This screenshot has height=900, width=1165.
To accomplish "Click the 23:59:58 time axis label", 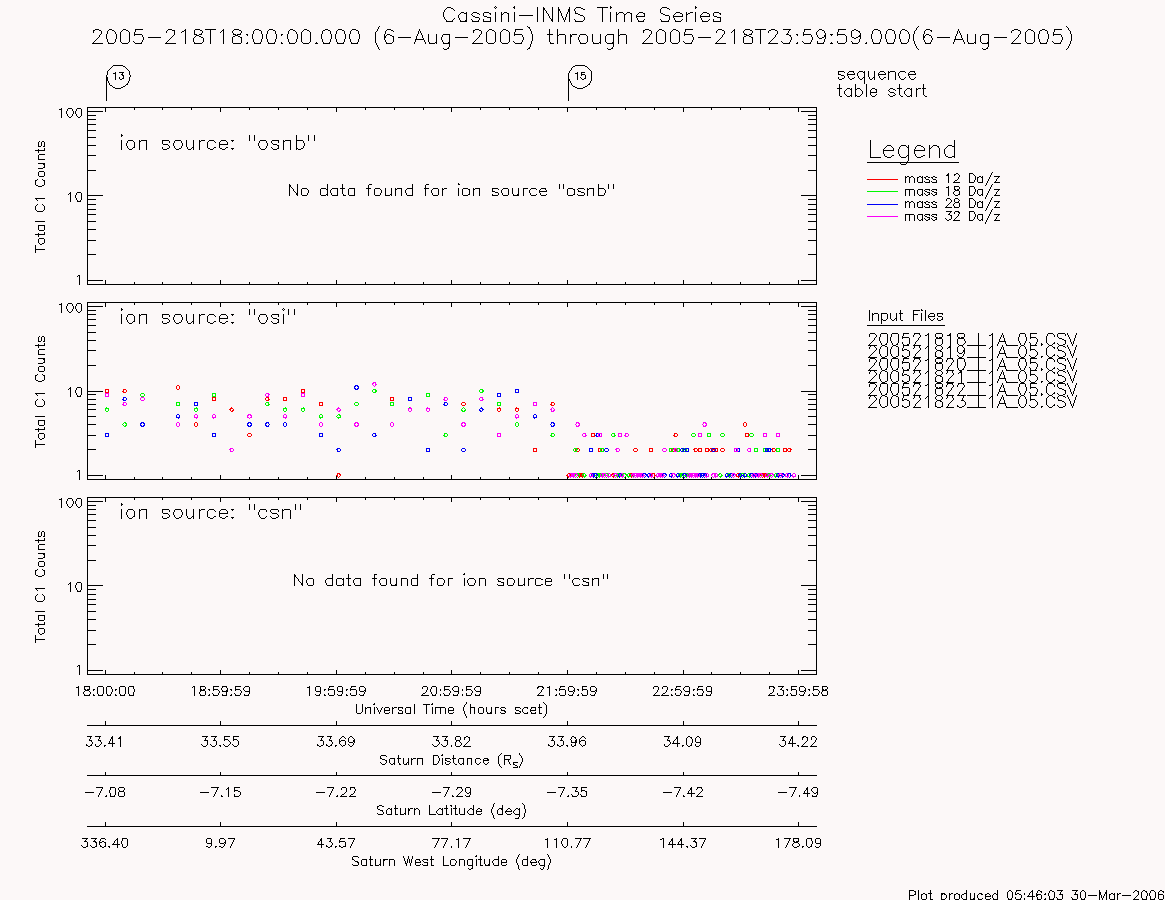I will click(x=798, y=691).
